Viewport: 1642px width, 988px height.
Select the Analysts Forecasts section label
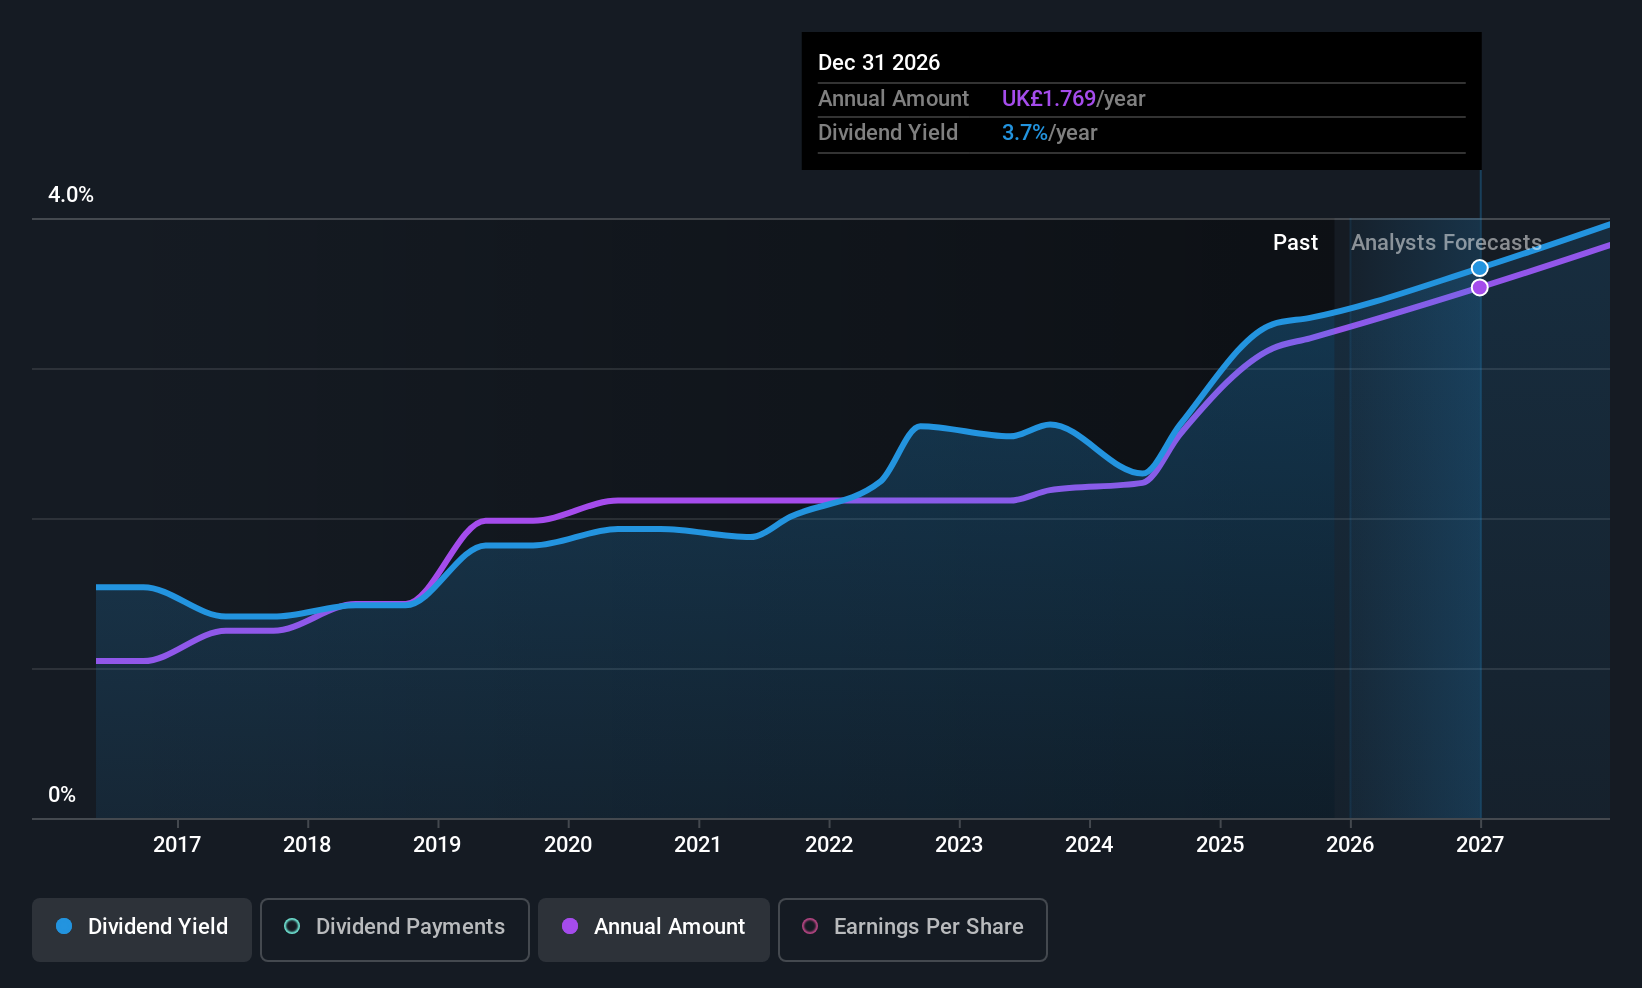click(1446, 242)
